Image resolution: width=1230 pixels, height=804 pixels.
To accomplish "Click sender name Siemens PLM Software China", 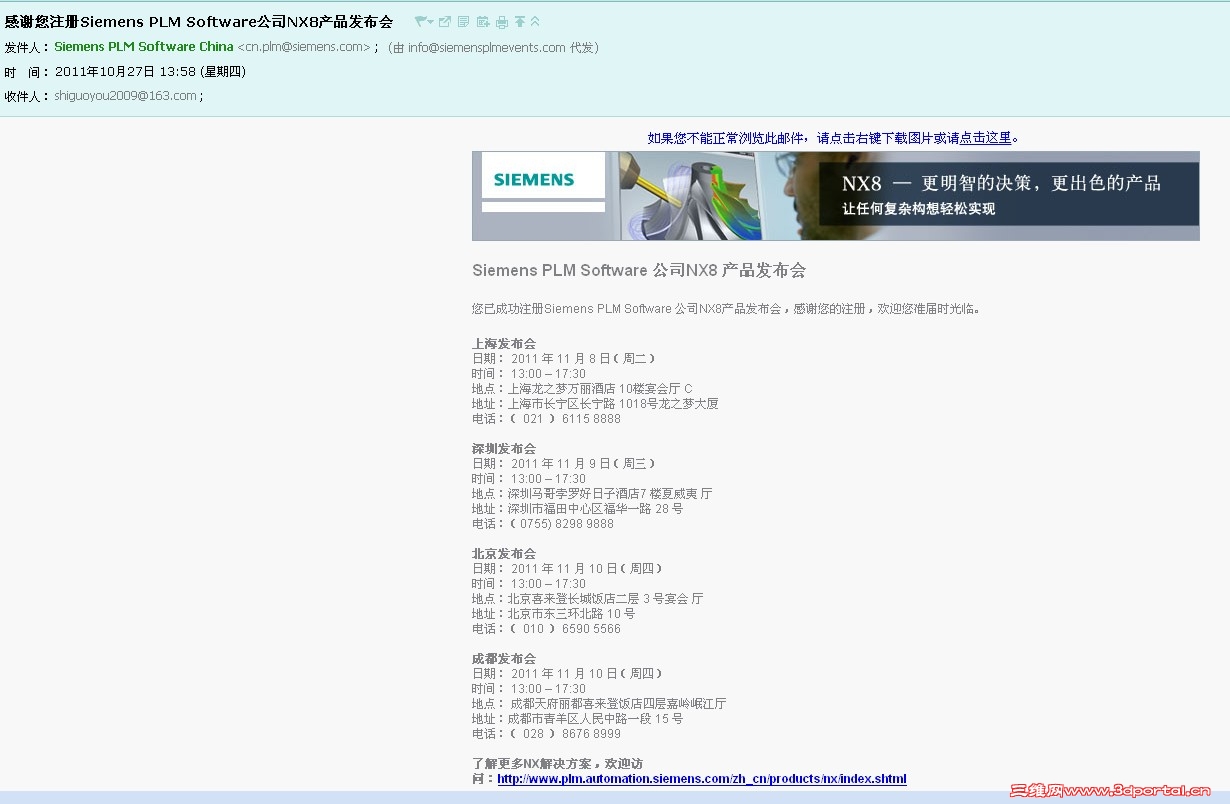I will pyautogui.click(x=143, y=46).
